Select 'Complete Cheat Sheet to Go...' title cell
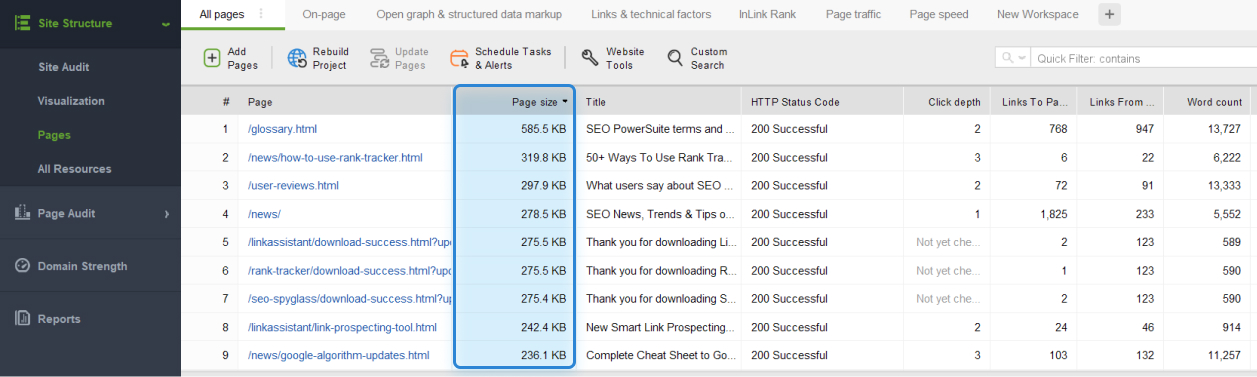This screenshot has width=1257, height=377. [661, 355]
